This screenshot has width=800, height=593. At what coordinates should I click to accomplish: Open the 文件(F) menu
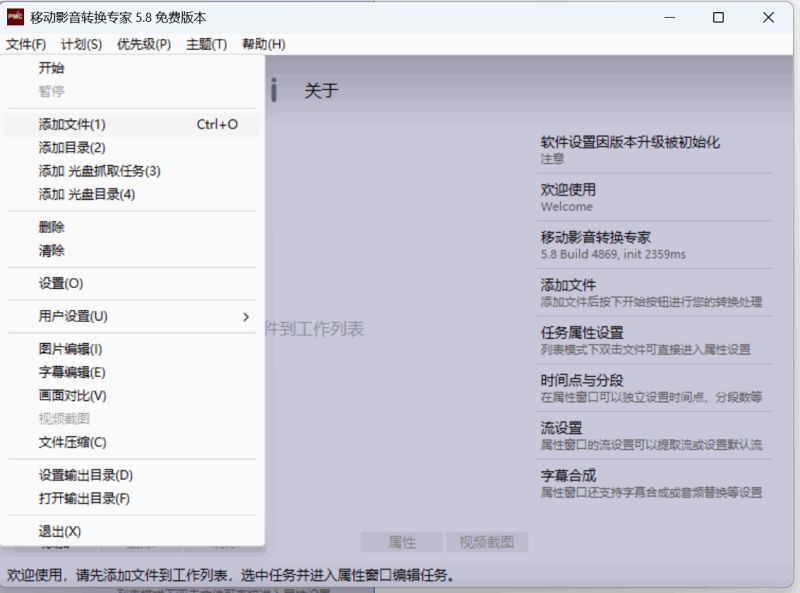click(x=26, y=44)
